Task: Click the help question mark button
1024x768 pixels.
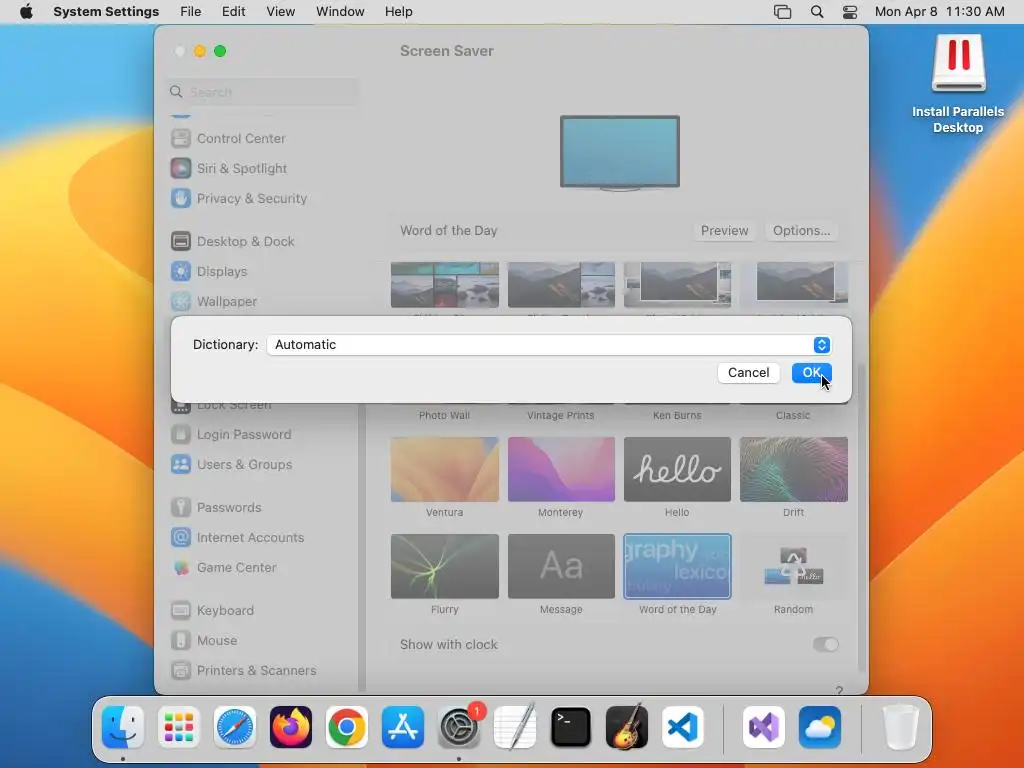Action: tap(839, 690)
